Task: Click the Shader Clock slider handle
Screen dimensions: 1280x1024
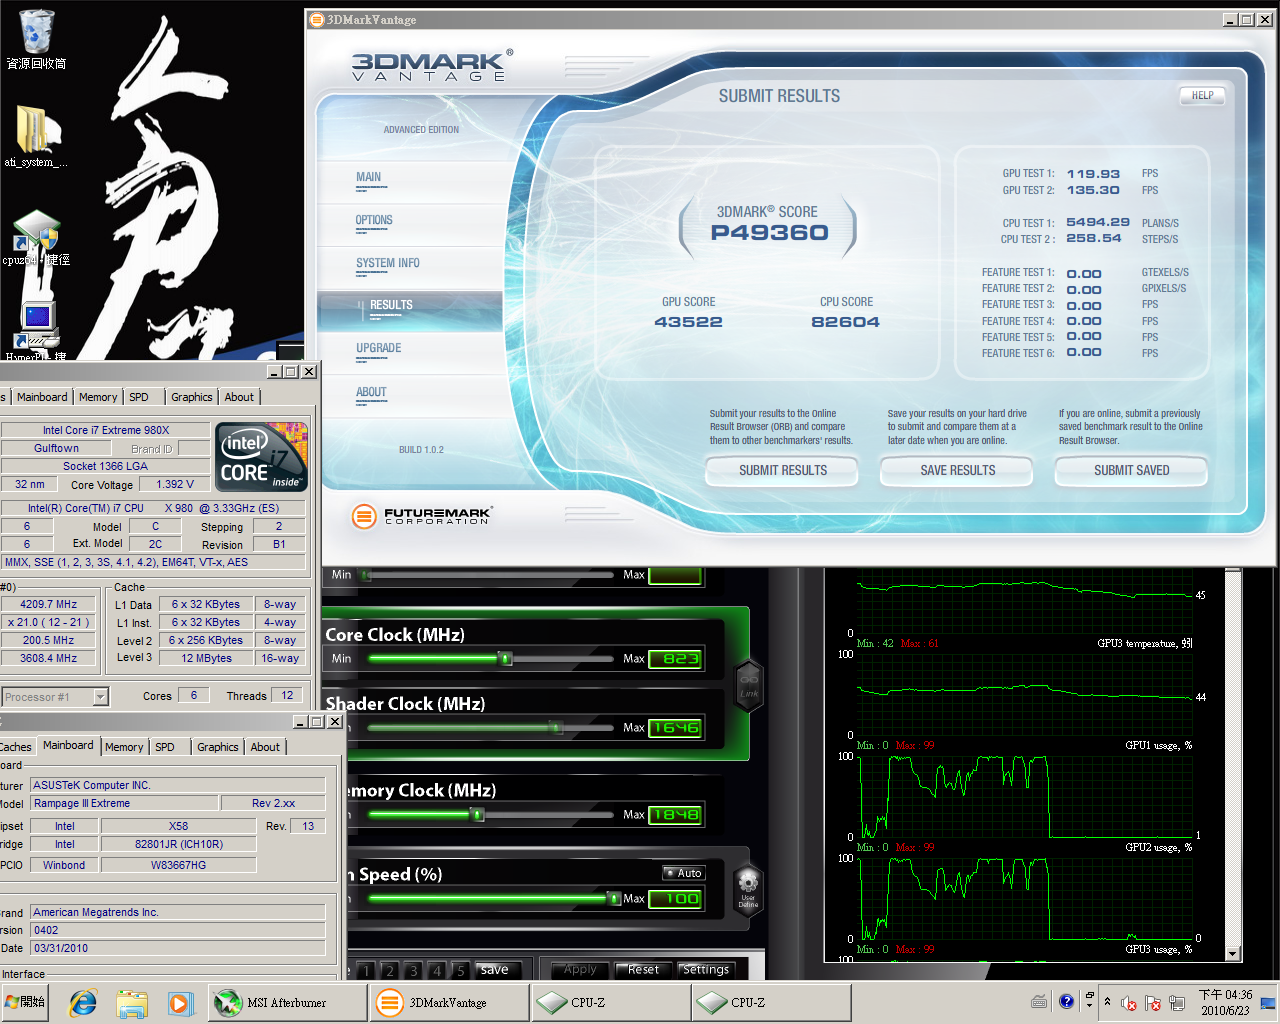Action: pyautogui.click(x=557, y=727)
